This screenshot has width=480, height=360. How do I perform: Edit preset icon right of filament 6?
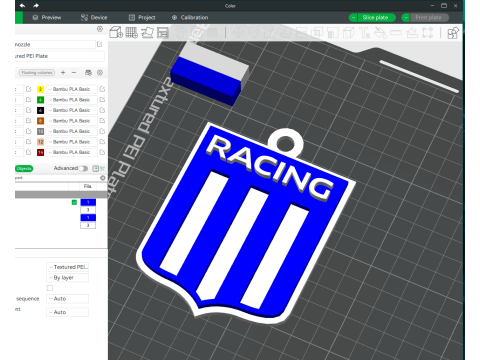[102, 110]
